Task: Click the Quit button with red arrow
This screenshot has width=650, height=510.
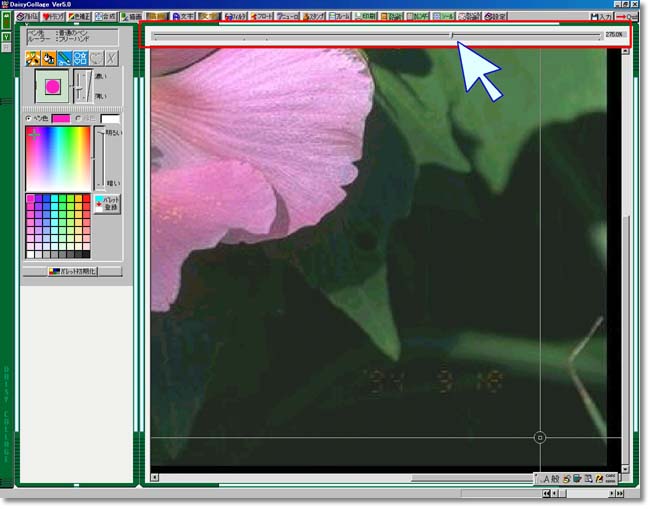Action: pos(627,17)
